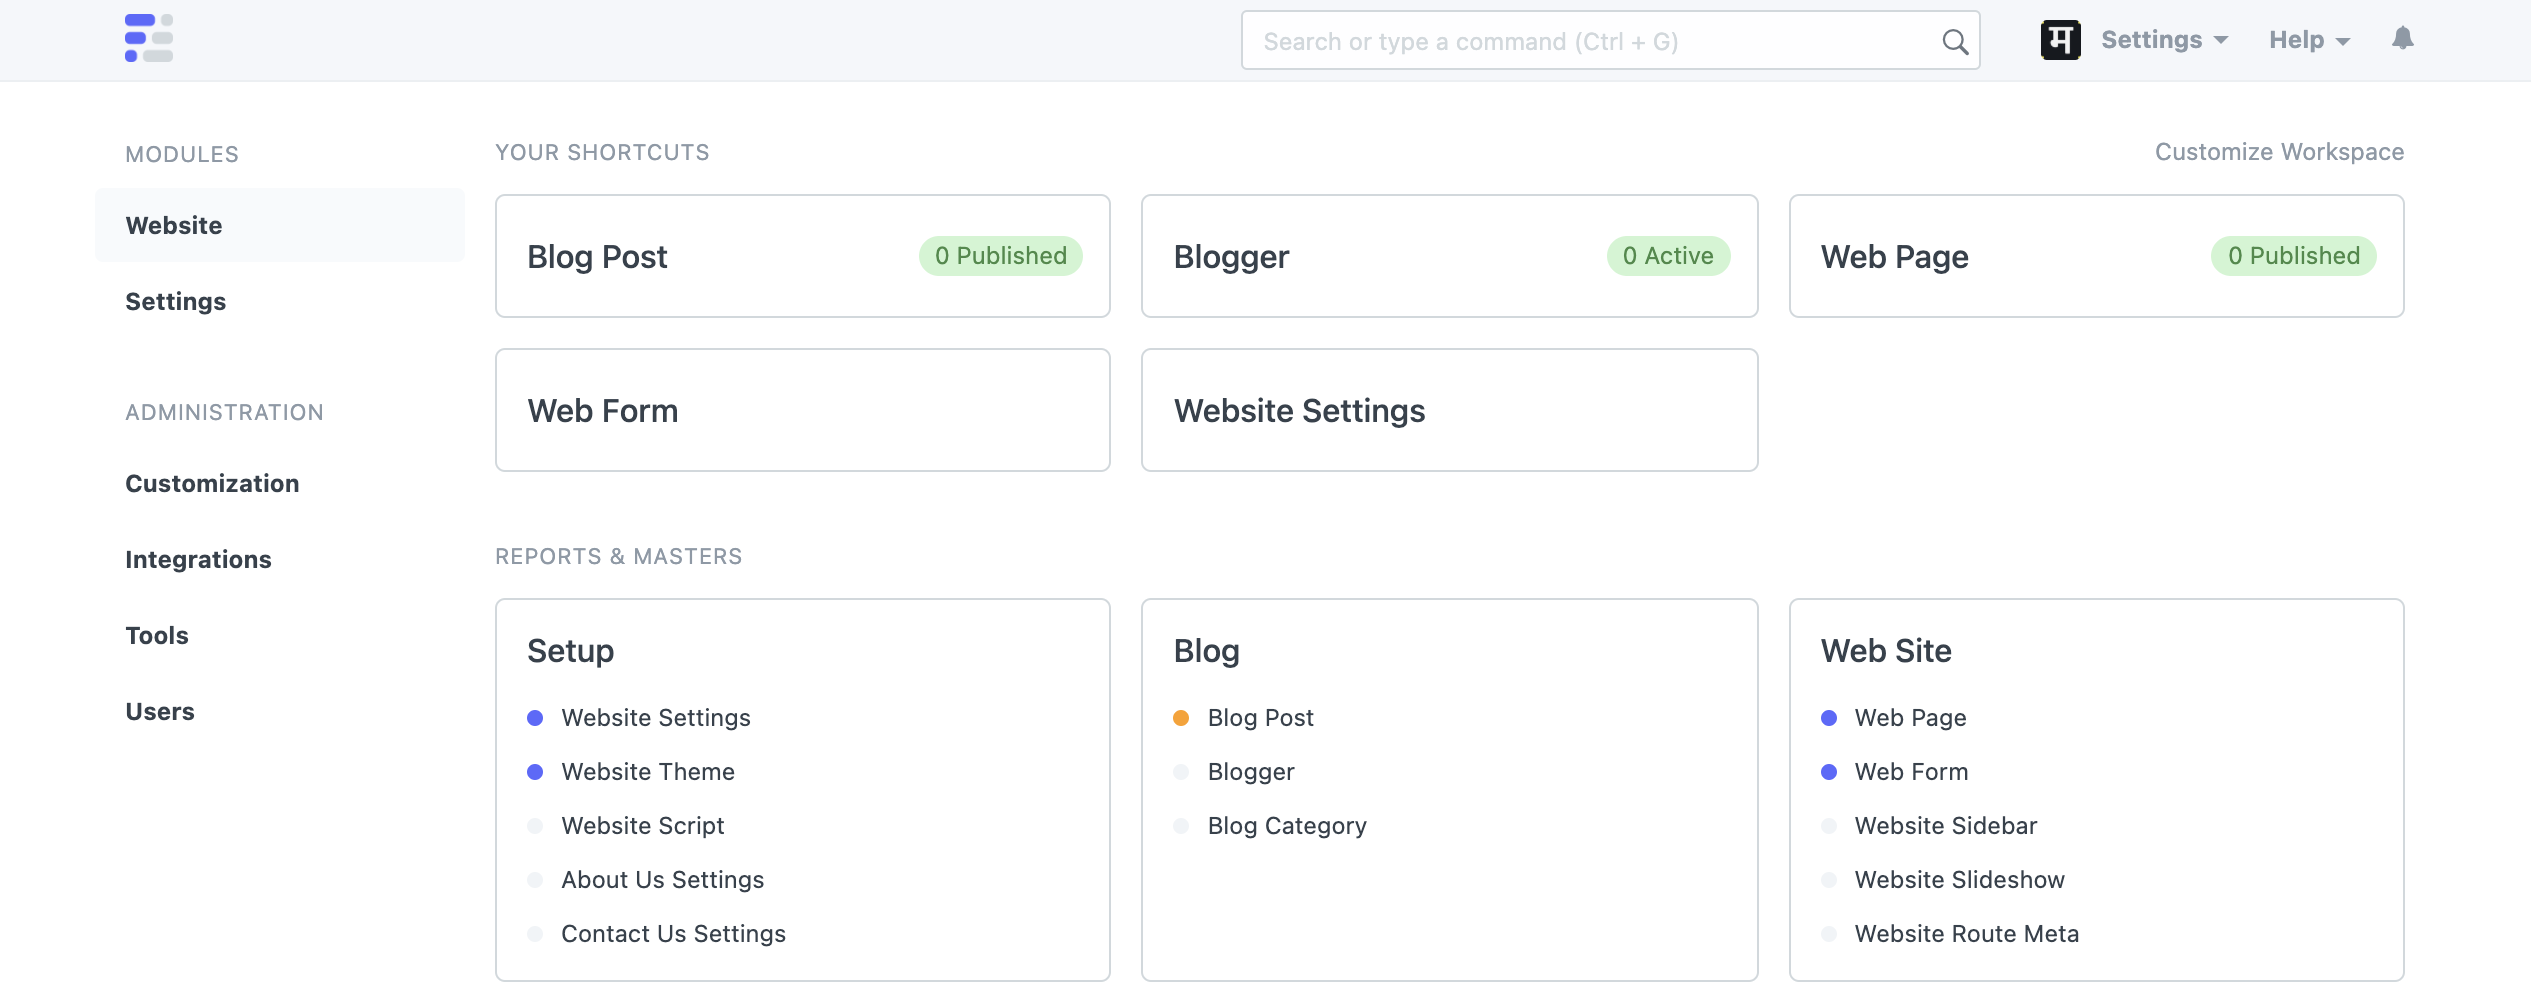Screen dimensions: 2531x1005
Task: Click the blue dot beside Website Settings
Action: [x=535, y=718]
